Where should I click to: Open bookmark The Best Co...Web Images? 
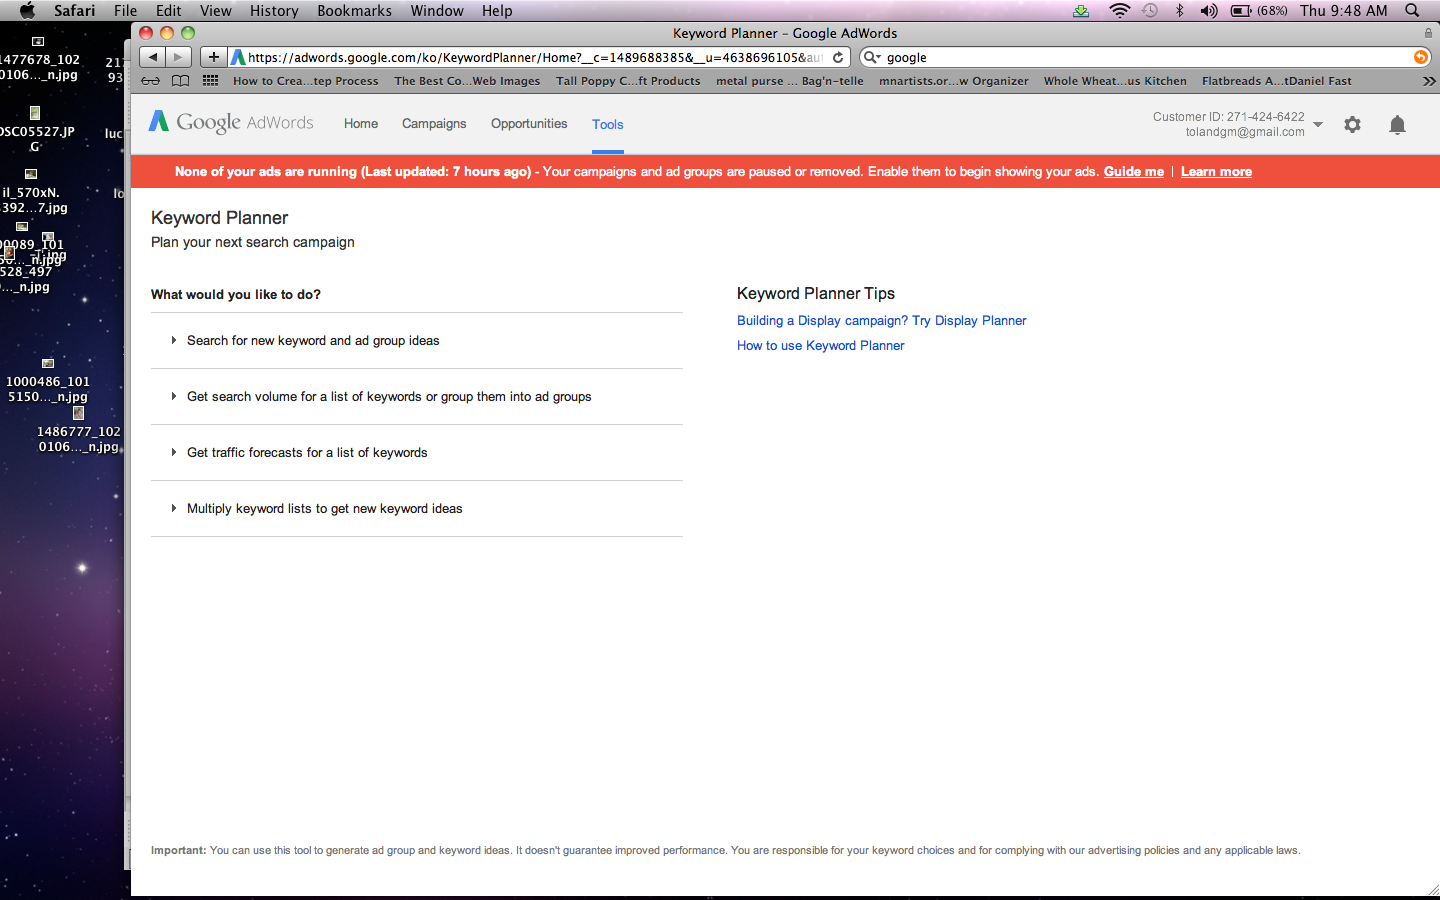467,81
